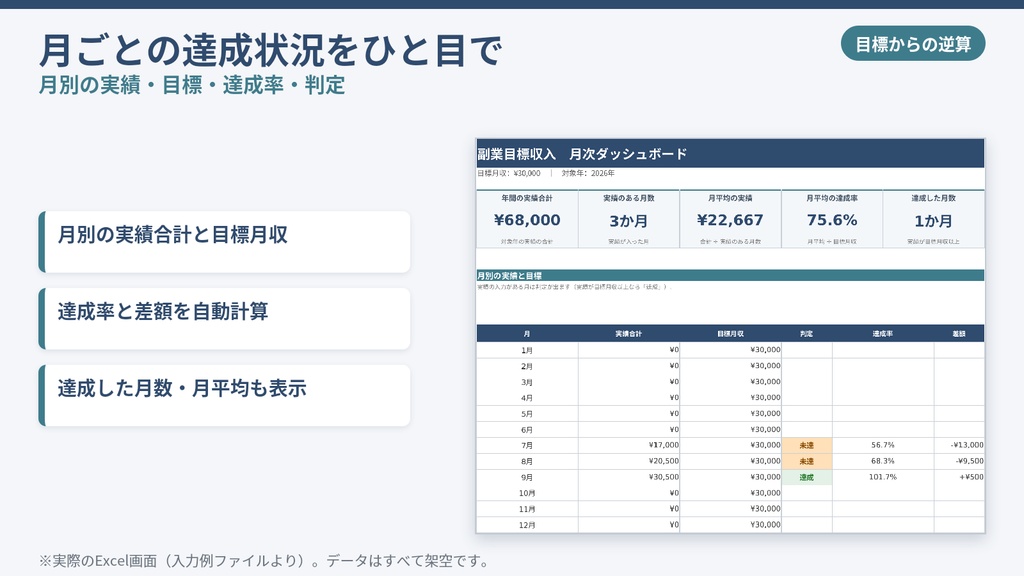
Task: Select the 達成した月数・月平均も表示 card
Action: (225, 396)
